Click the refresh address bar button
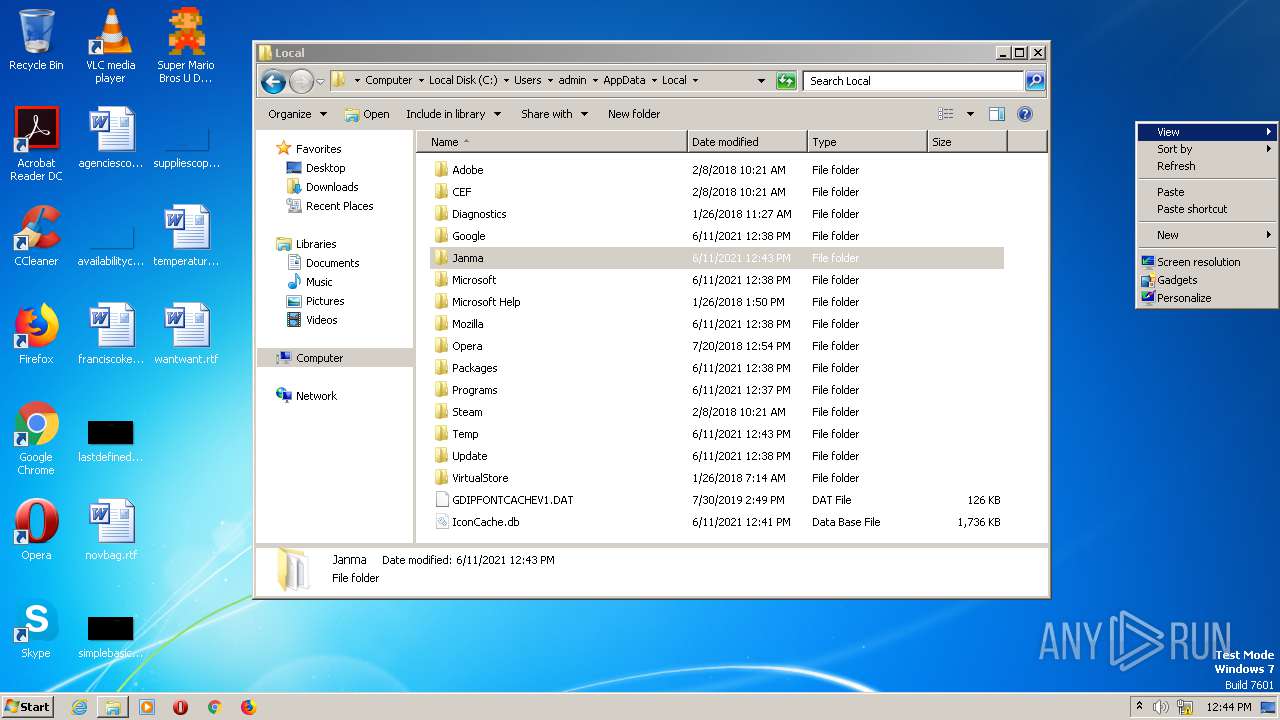Screen dimensions: 1280x720 point(786,81)
